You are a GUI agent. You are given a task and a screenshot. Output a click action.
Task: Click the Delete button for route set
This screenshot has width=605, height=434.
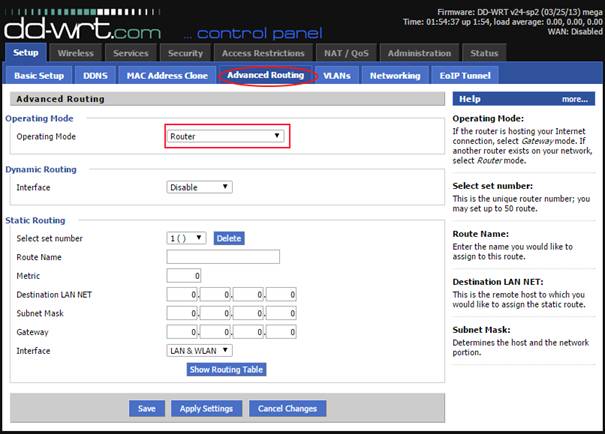tap(229, 238)
